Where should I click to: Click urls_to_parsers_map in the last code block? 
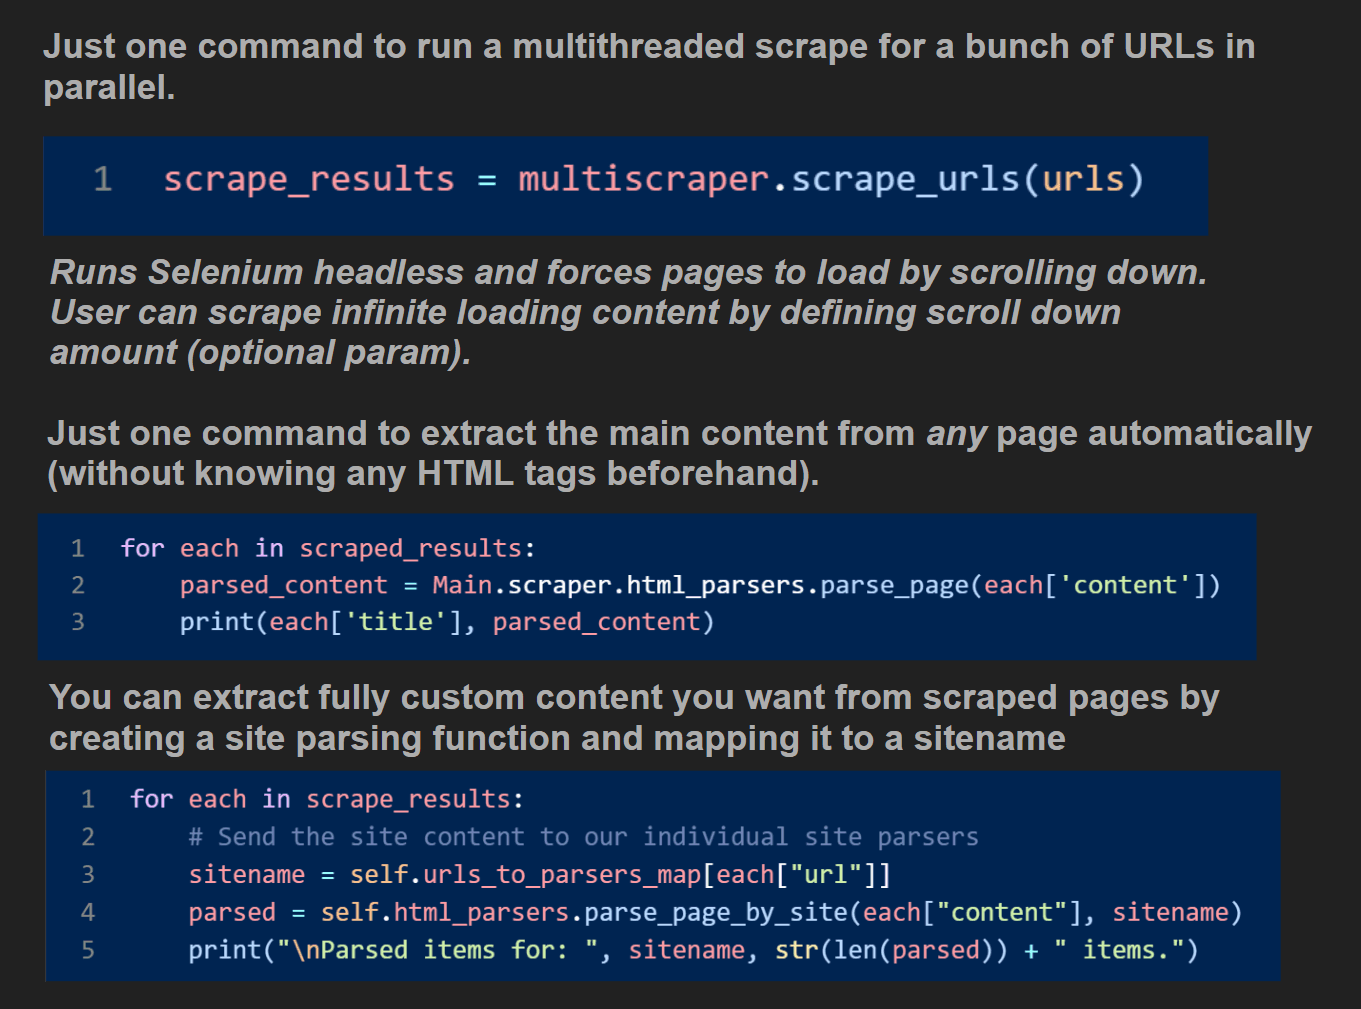561,875
